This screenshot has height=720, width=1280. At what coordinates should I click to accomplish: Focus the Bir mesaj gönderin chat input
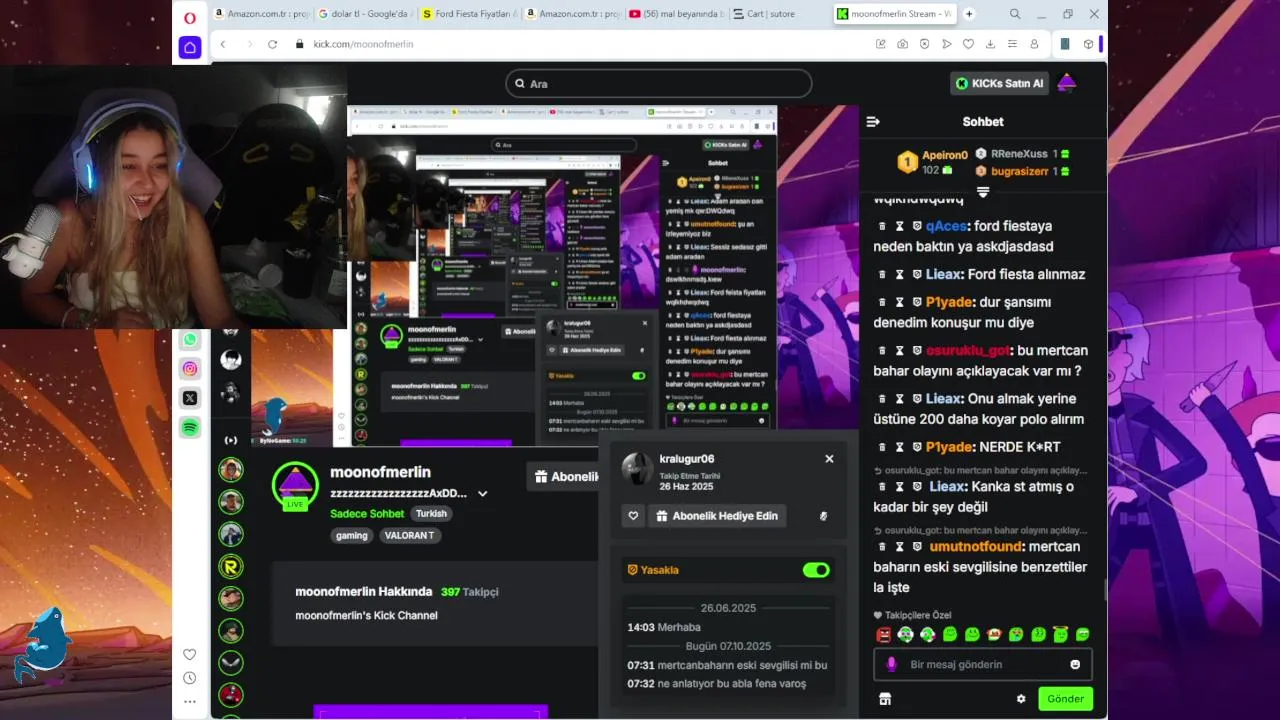[x=983, y=664]
